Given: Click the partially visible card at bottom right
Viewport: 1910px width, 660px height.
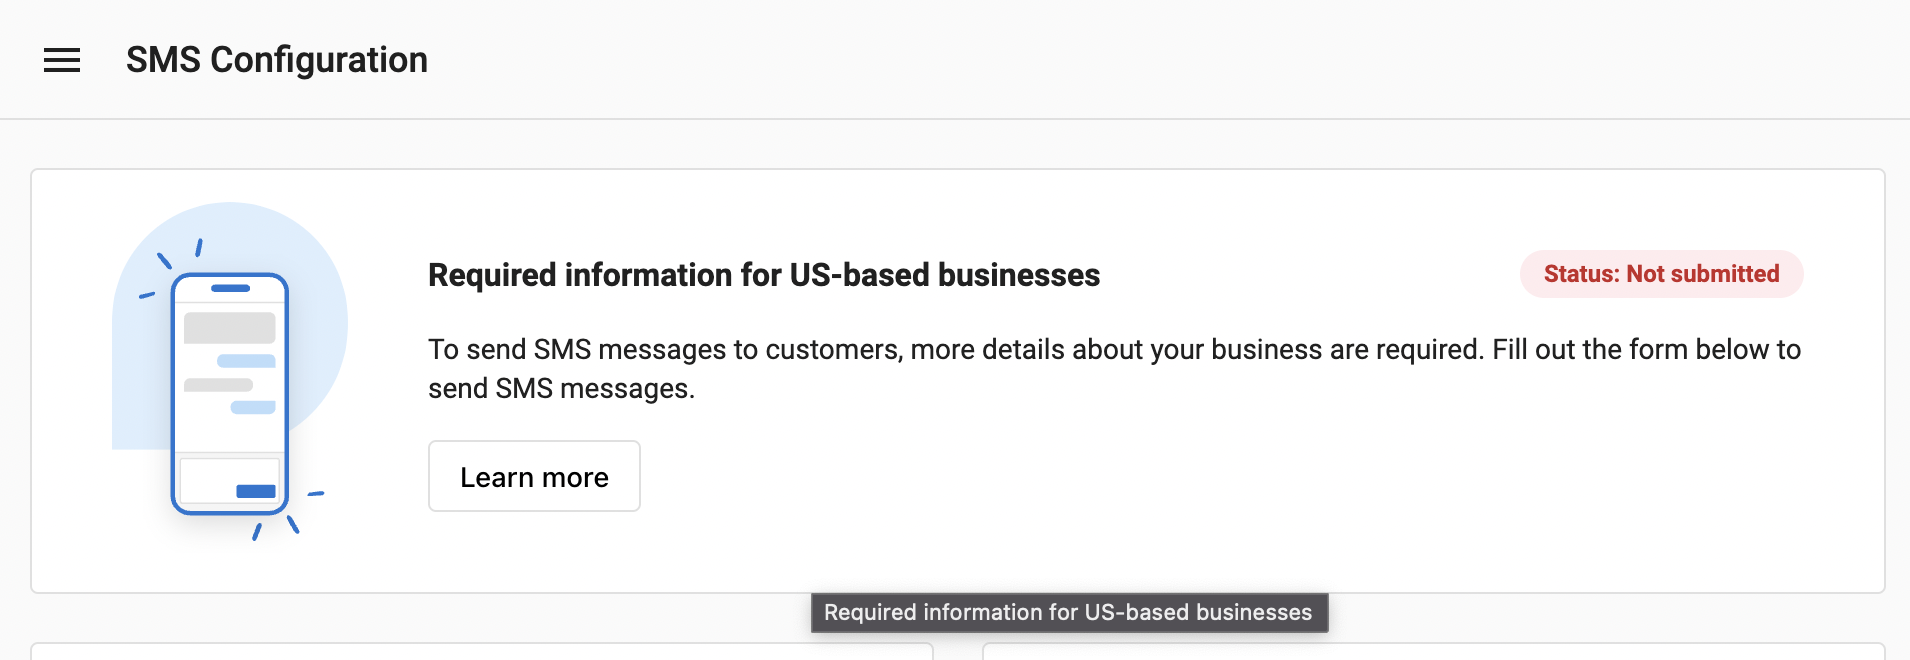Looking at the screenshot, I should pyautogui.click(x=1434, y=651).
